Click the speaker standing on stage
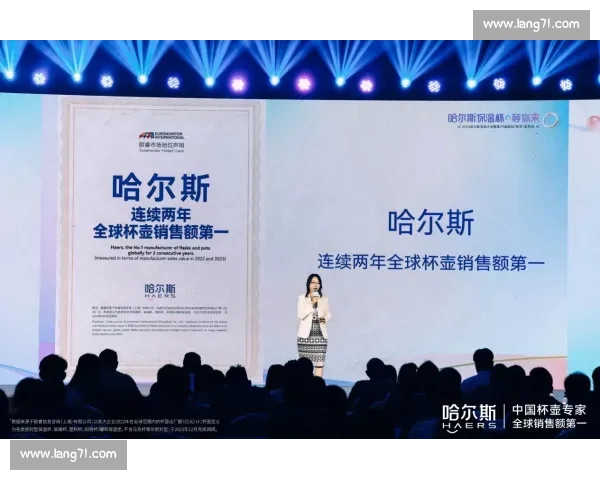Image resolution: width=600 pixels, height=480 pixels. (x=313, y=324)
